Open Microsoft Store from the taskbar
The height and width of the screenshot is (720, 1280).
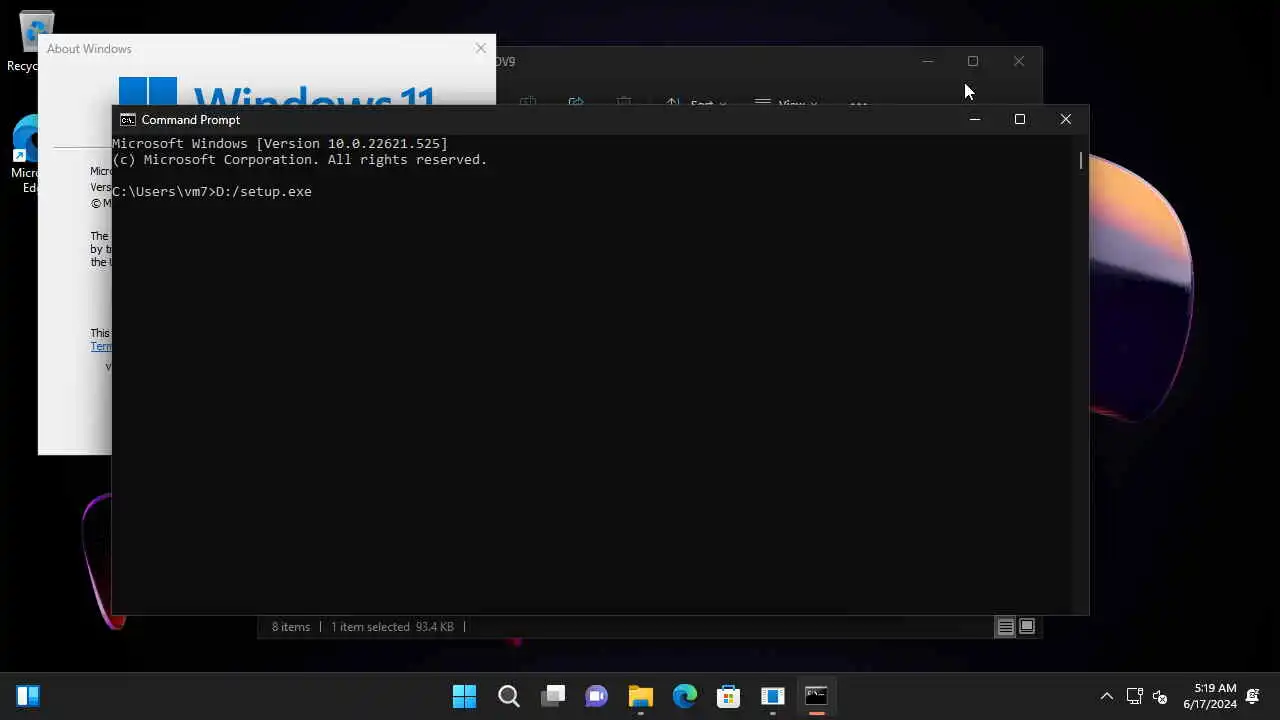[729, 696]
